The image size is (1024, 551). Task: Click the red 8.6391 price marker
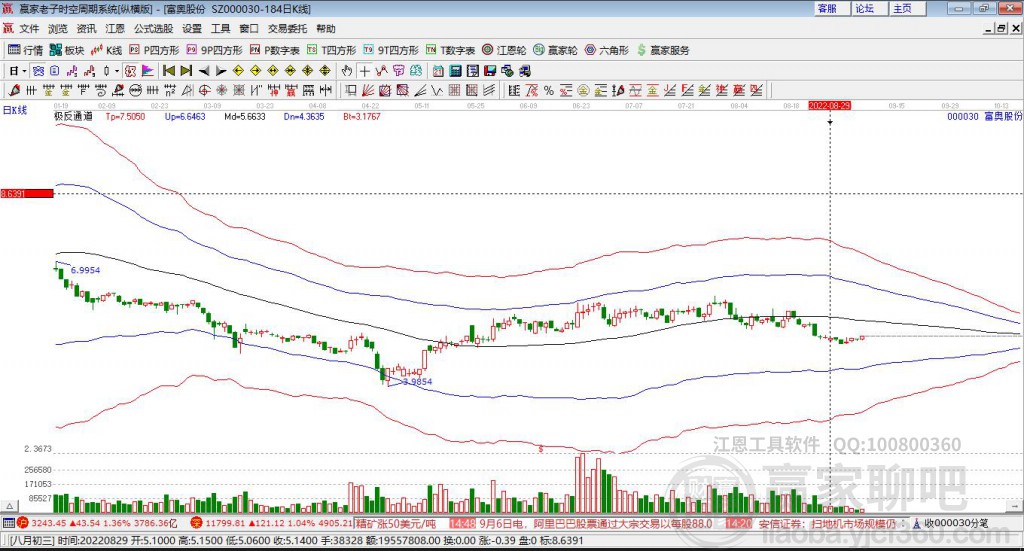tap(27, 193)
